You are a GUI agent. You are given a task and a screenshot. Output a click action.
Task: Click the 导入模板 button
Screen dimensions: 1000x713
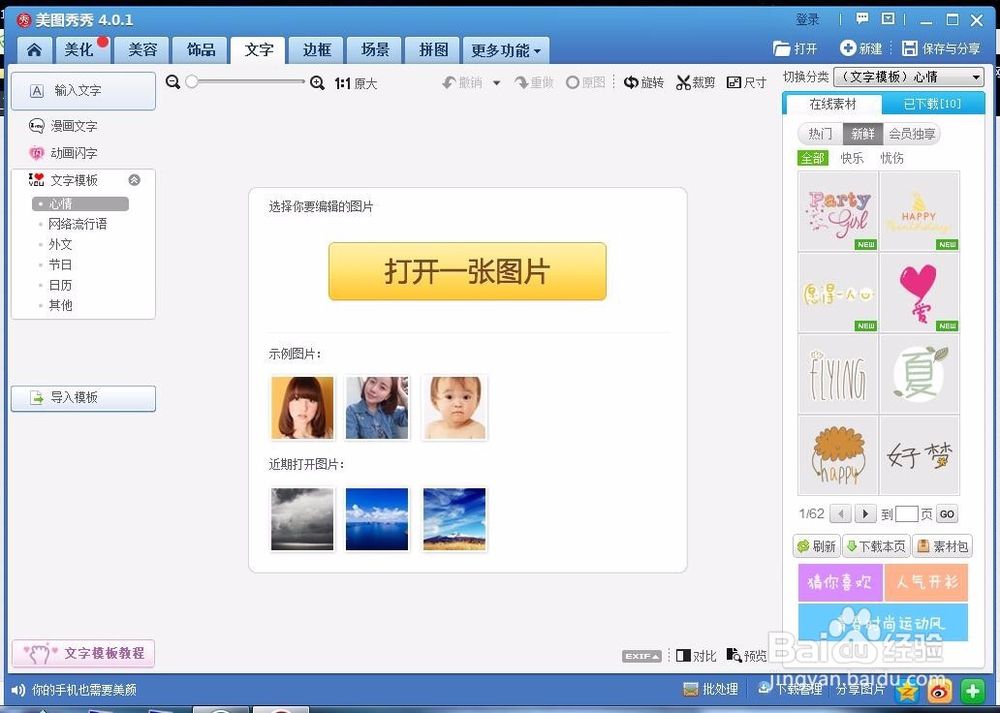click(x=83, y=398)
